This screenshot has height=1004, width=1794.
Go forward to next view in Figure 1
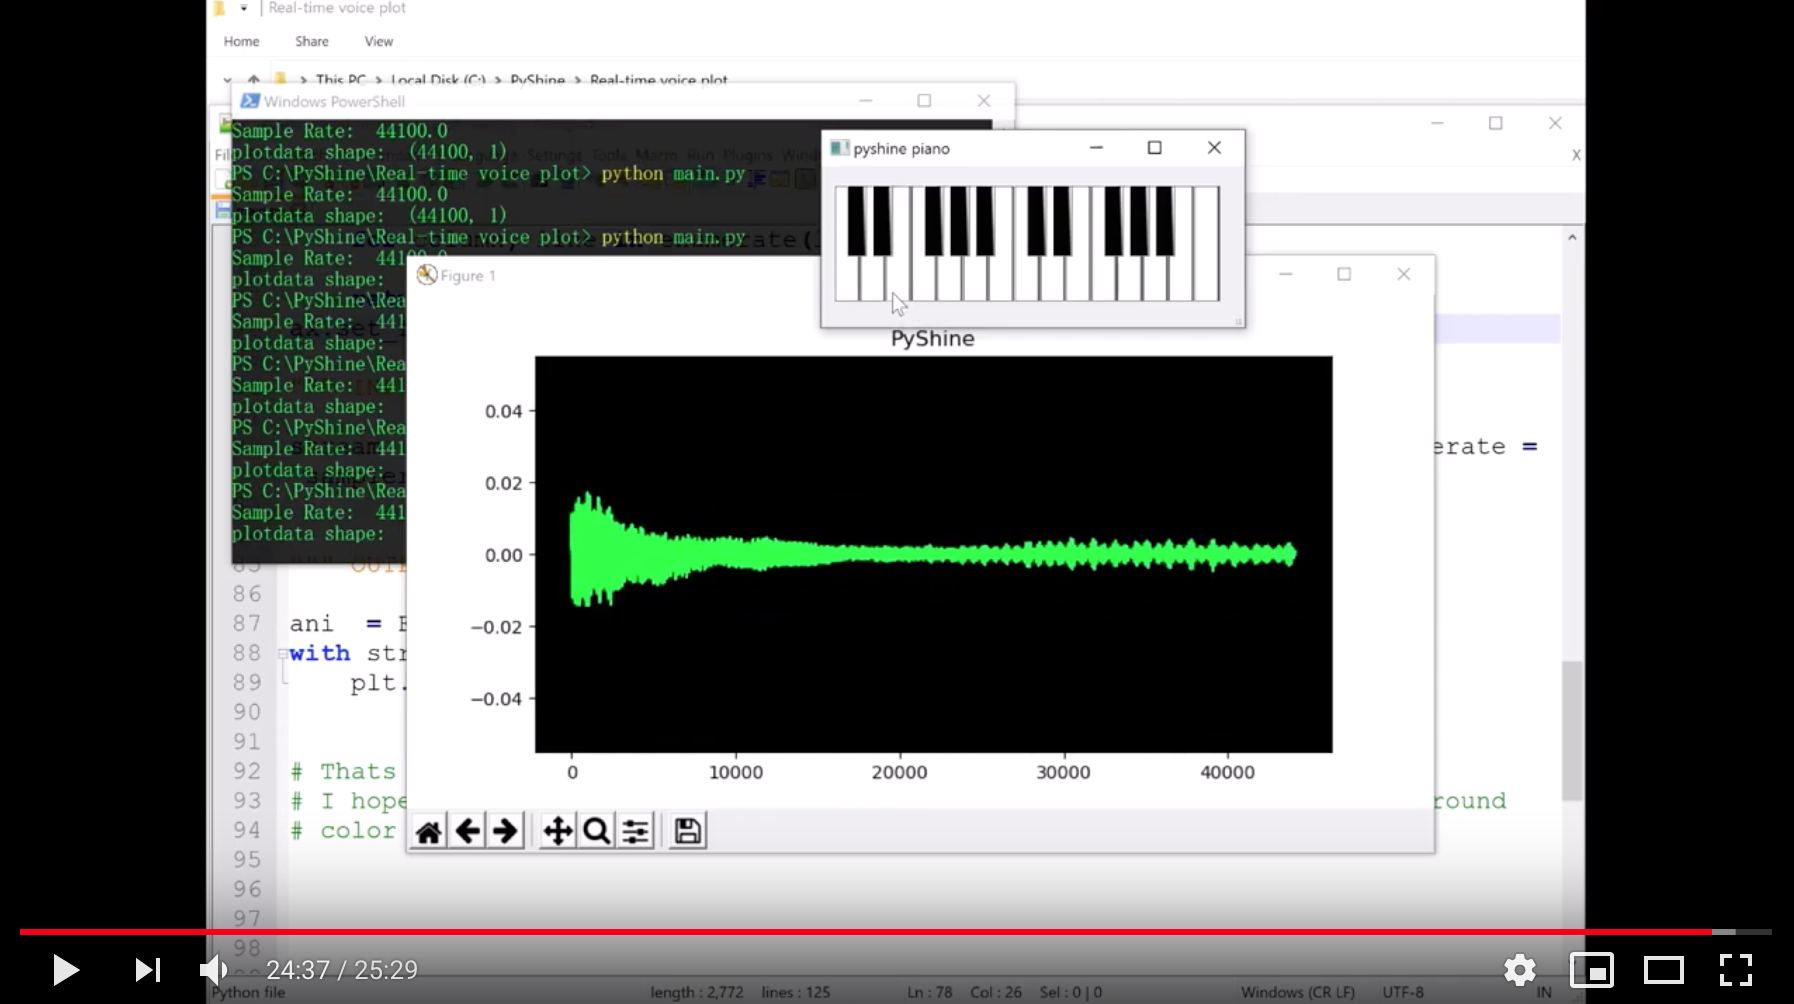pyautogui.click(x=505, y=831)
